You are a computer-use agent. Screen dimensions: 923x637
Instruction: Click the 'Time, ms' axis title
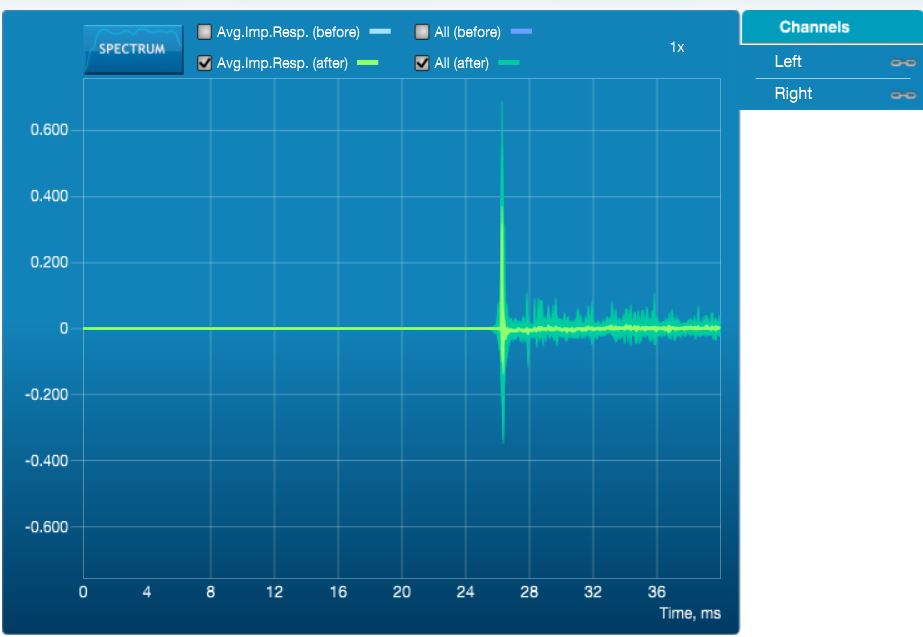click(690, 613)
